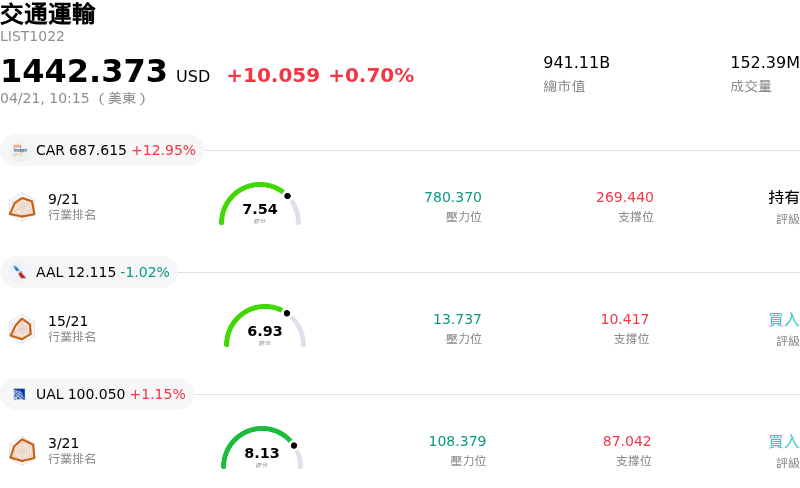
Task: Click the UAL airline logo icon
Action: click(20, 394)
